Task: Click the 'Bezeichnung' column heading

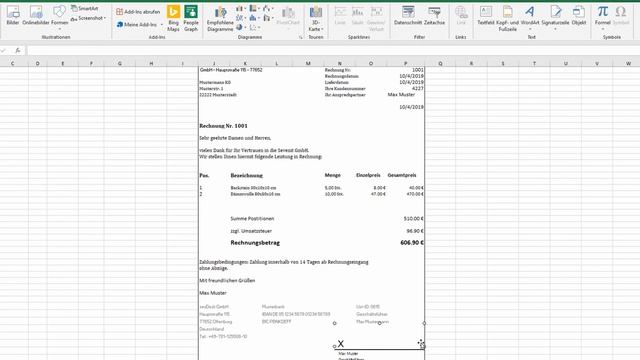Action: (x=247, y=176)
